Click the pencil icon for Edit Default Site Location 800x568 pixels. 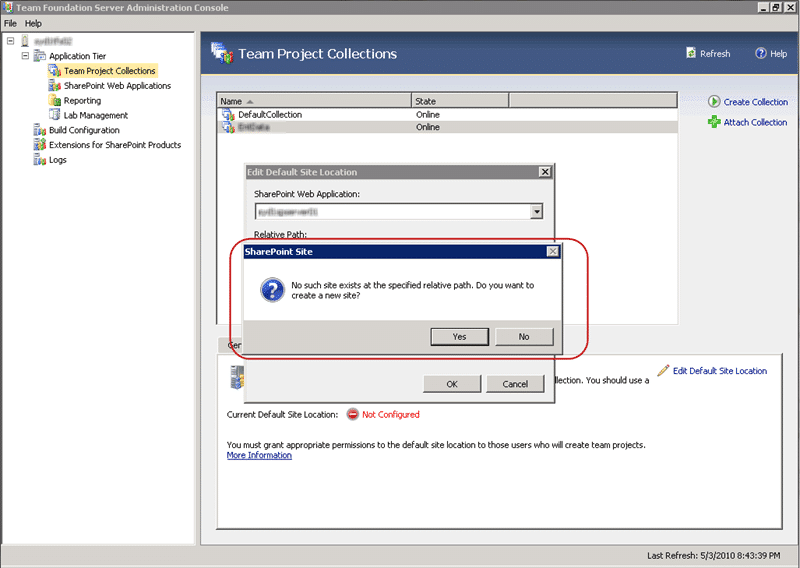coord(663,371)
